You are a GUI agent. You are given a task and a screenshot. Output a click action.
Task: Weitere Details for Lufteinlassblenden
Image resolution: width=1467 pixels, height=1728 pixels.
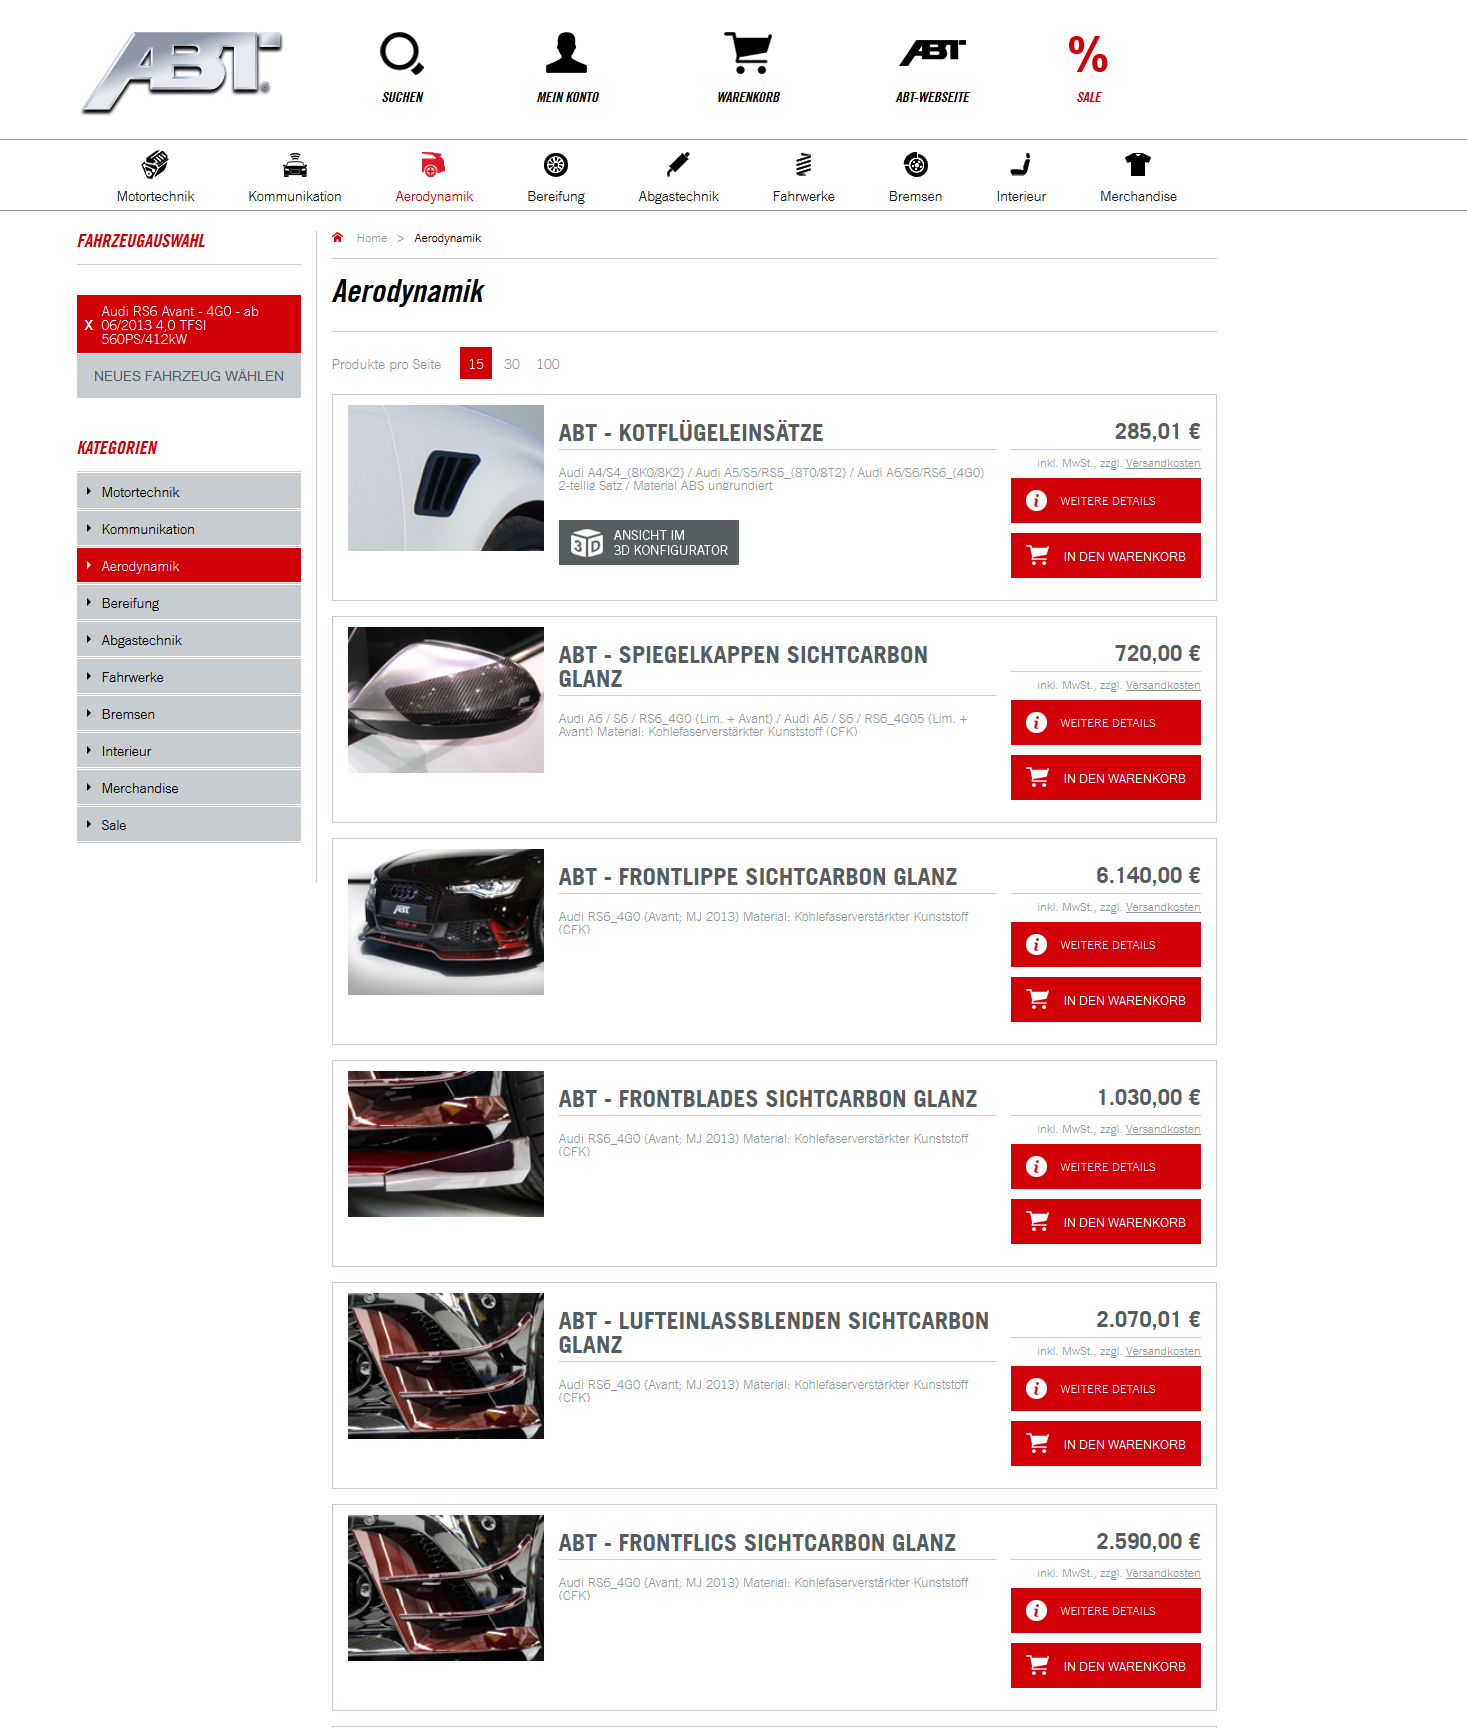click(1106, 1388)
